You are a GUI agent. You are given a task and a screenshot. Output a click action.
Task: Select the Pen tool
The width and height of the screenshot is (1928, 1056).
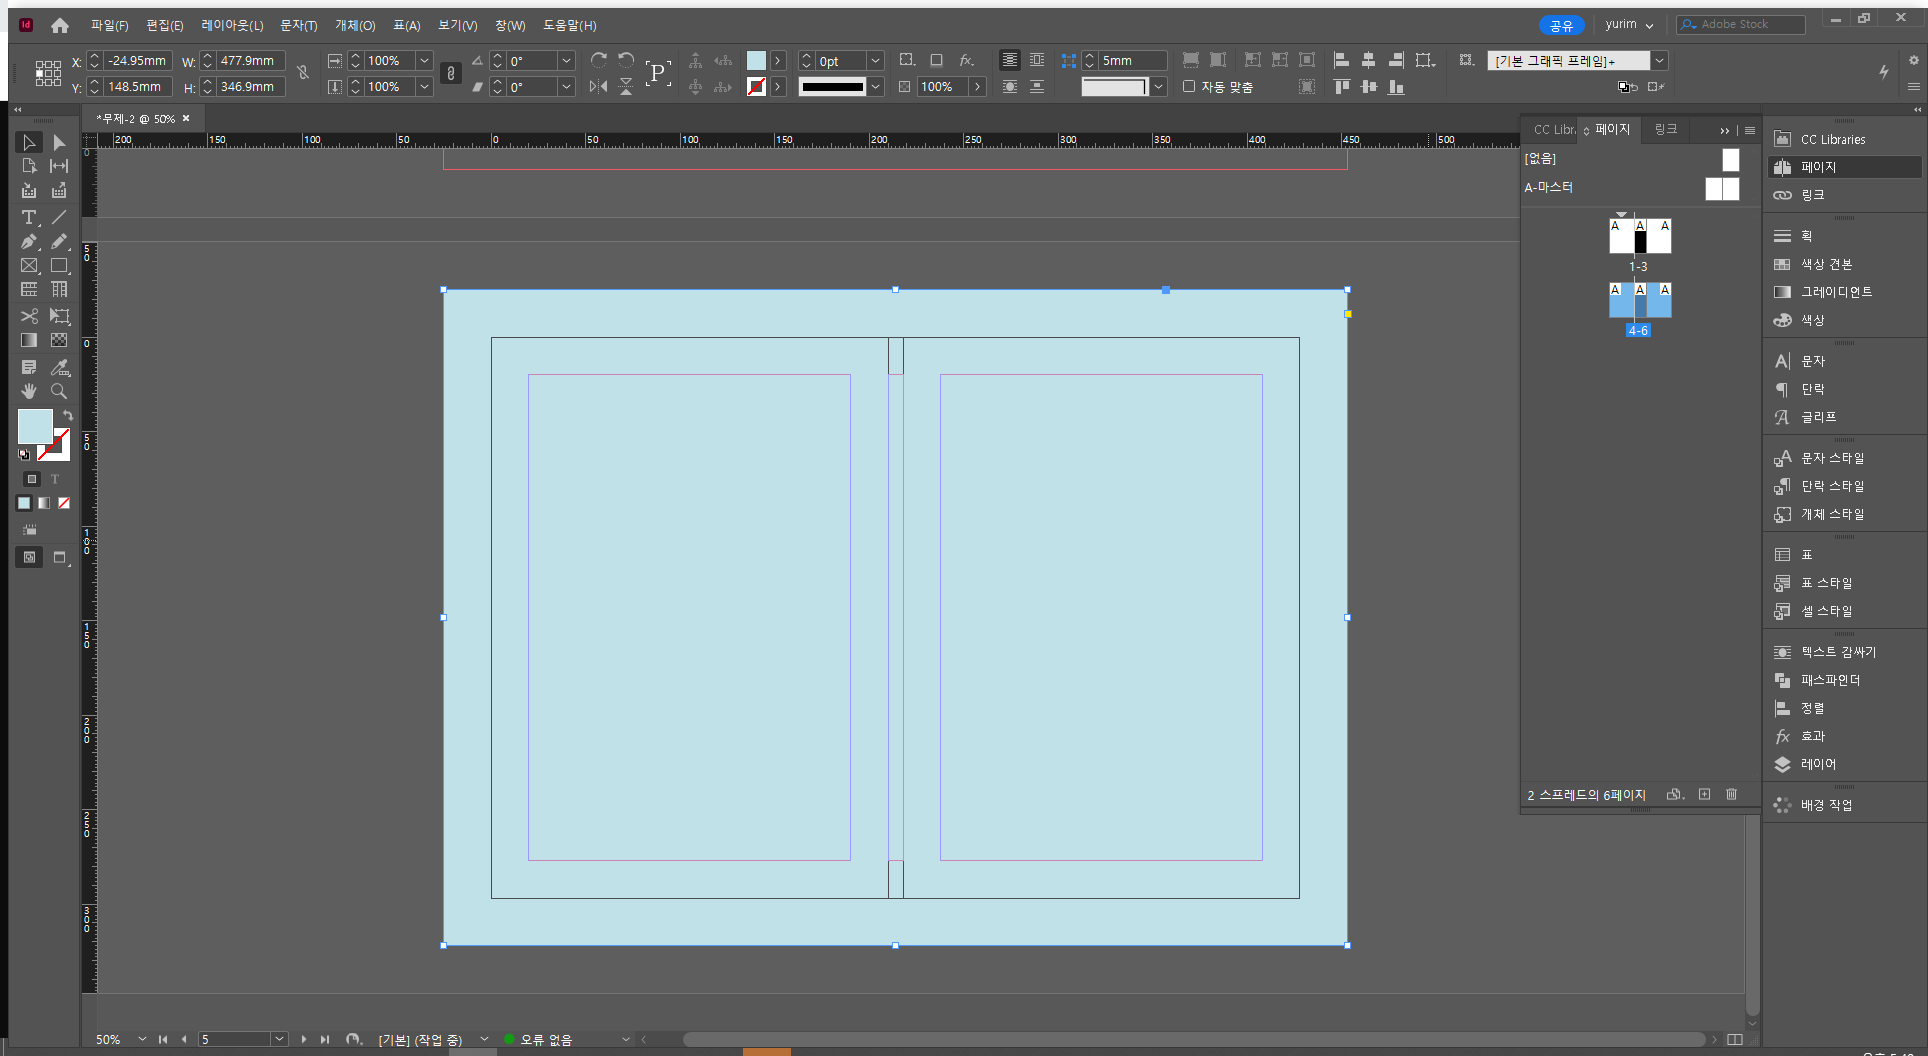(29, 241)
